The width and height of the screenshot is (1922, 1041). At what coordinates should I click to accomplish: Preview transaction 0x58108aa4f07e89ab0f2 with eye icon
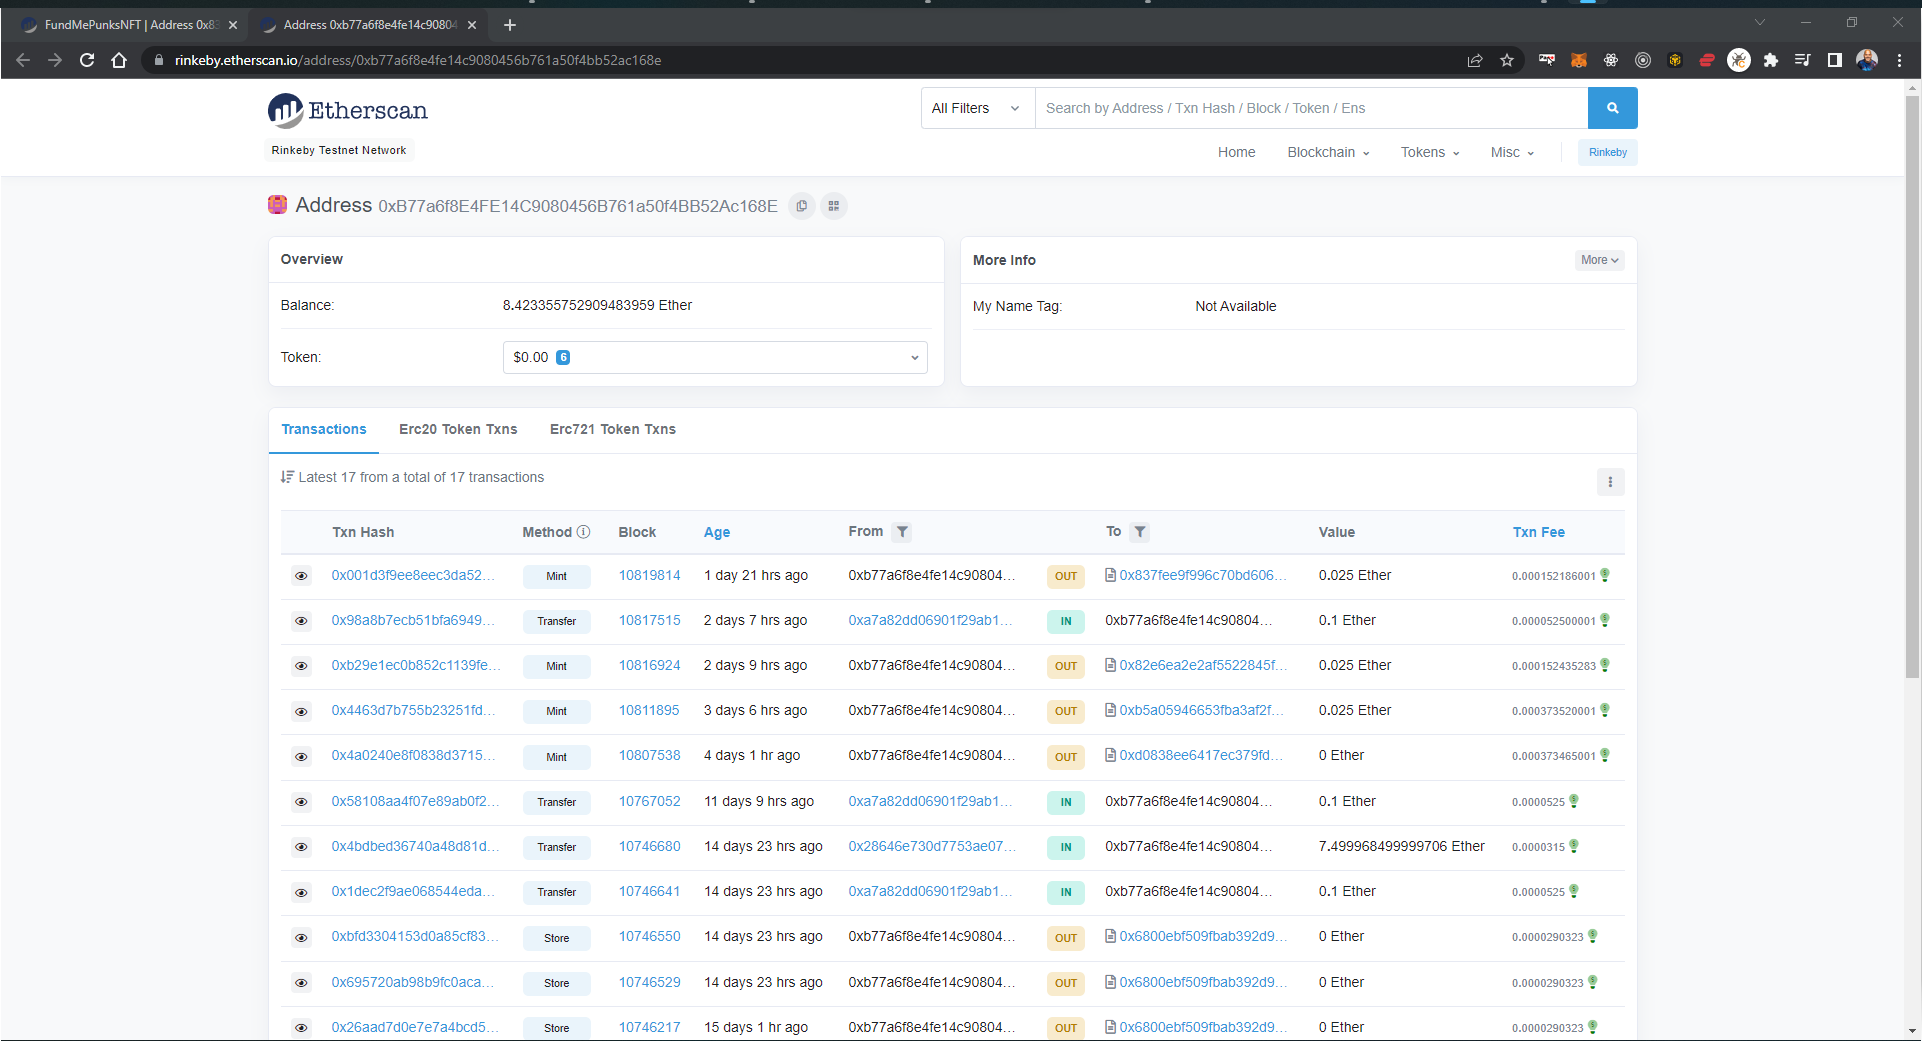(x=301, y=802)
